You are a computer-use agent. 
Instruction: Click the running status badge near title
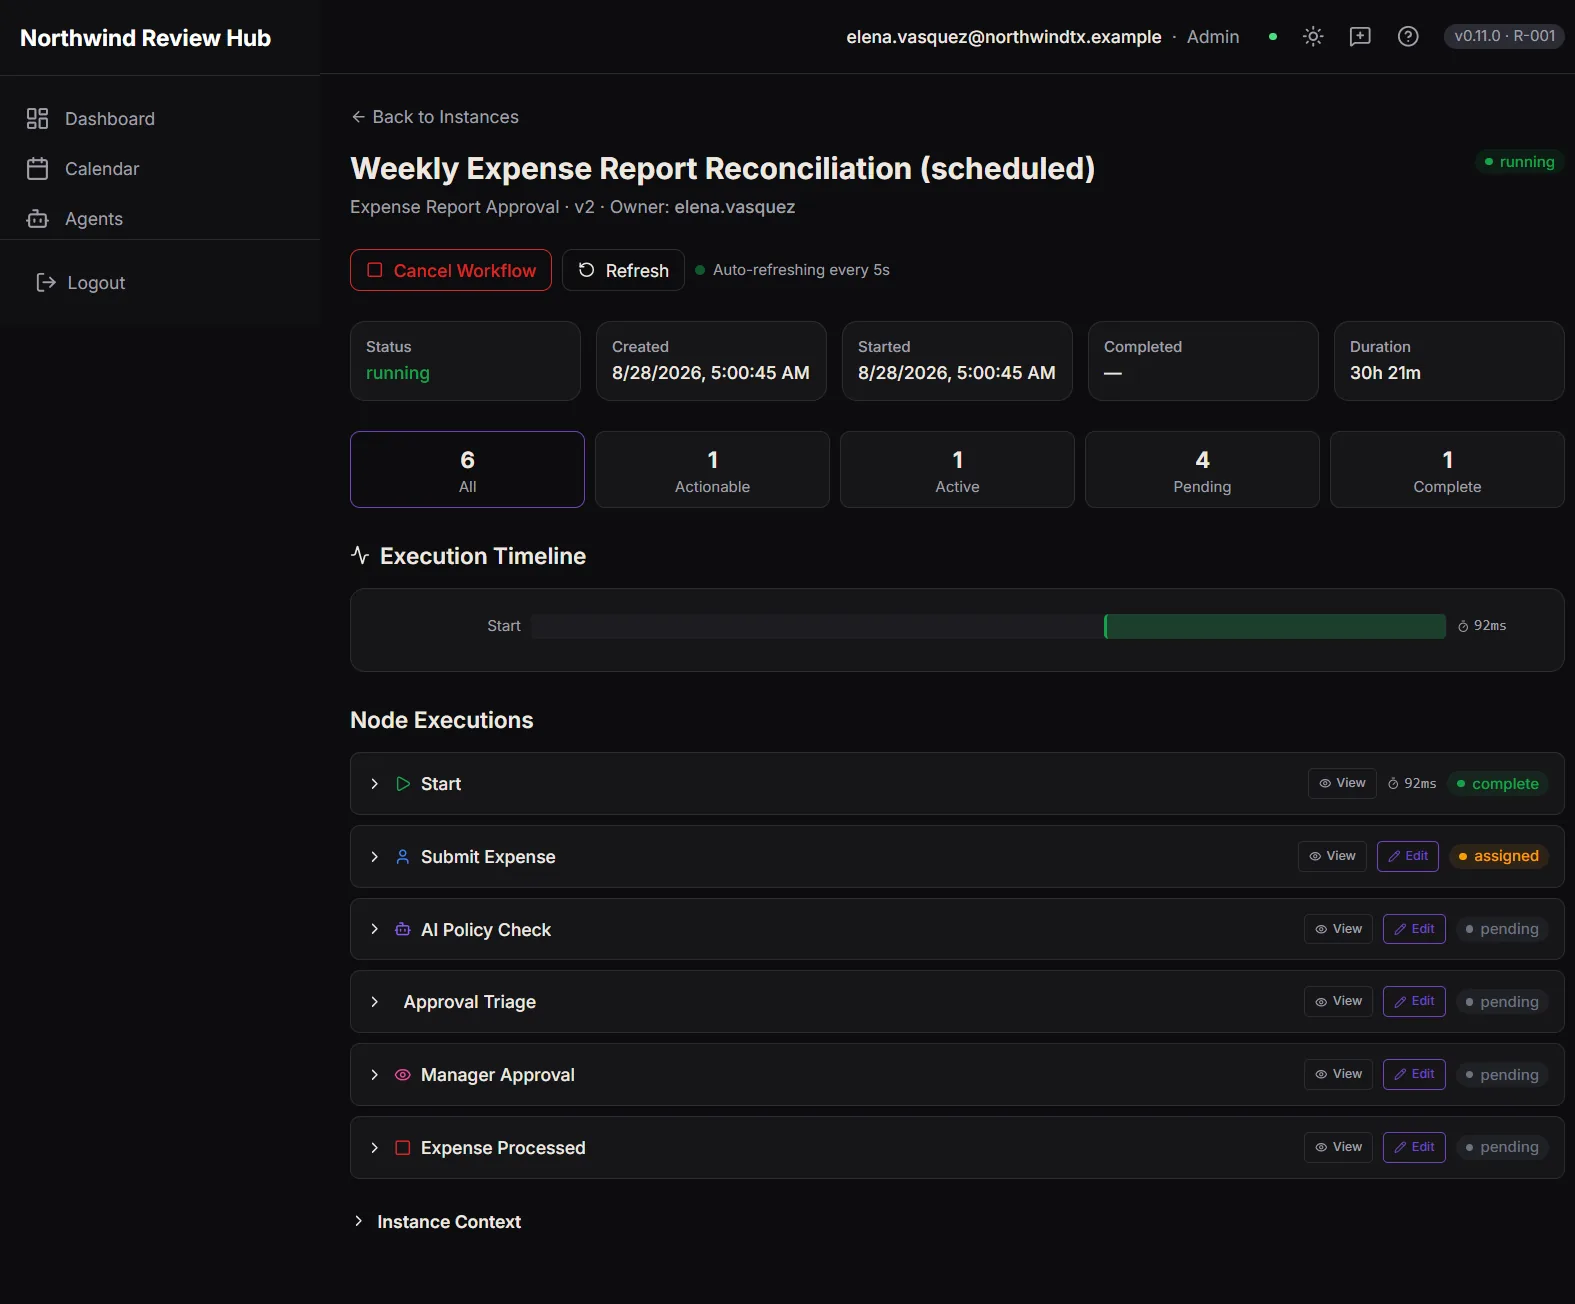1518,162
